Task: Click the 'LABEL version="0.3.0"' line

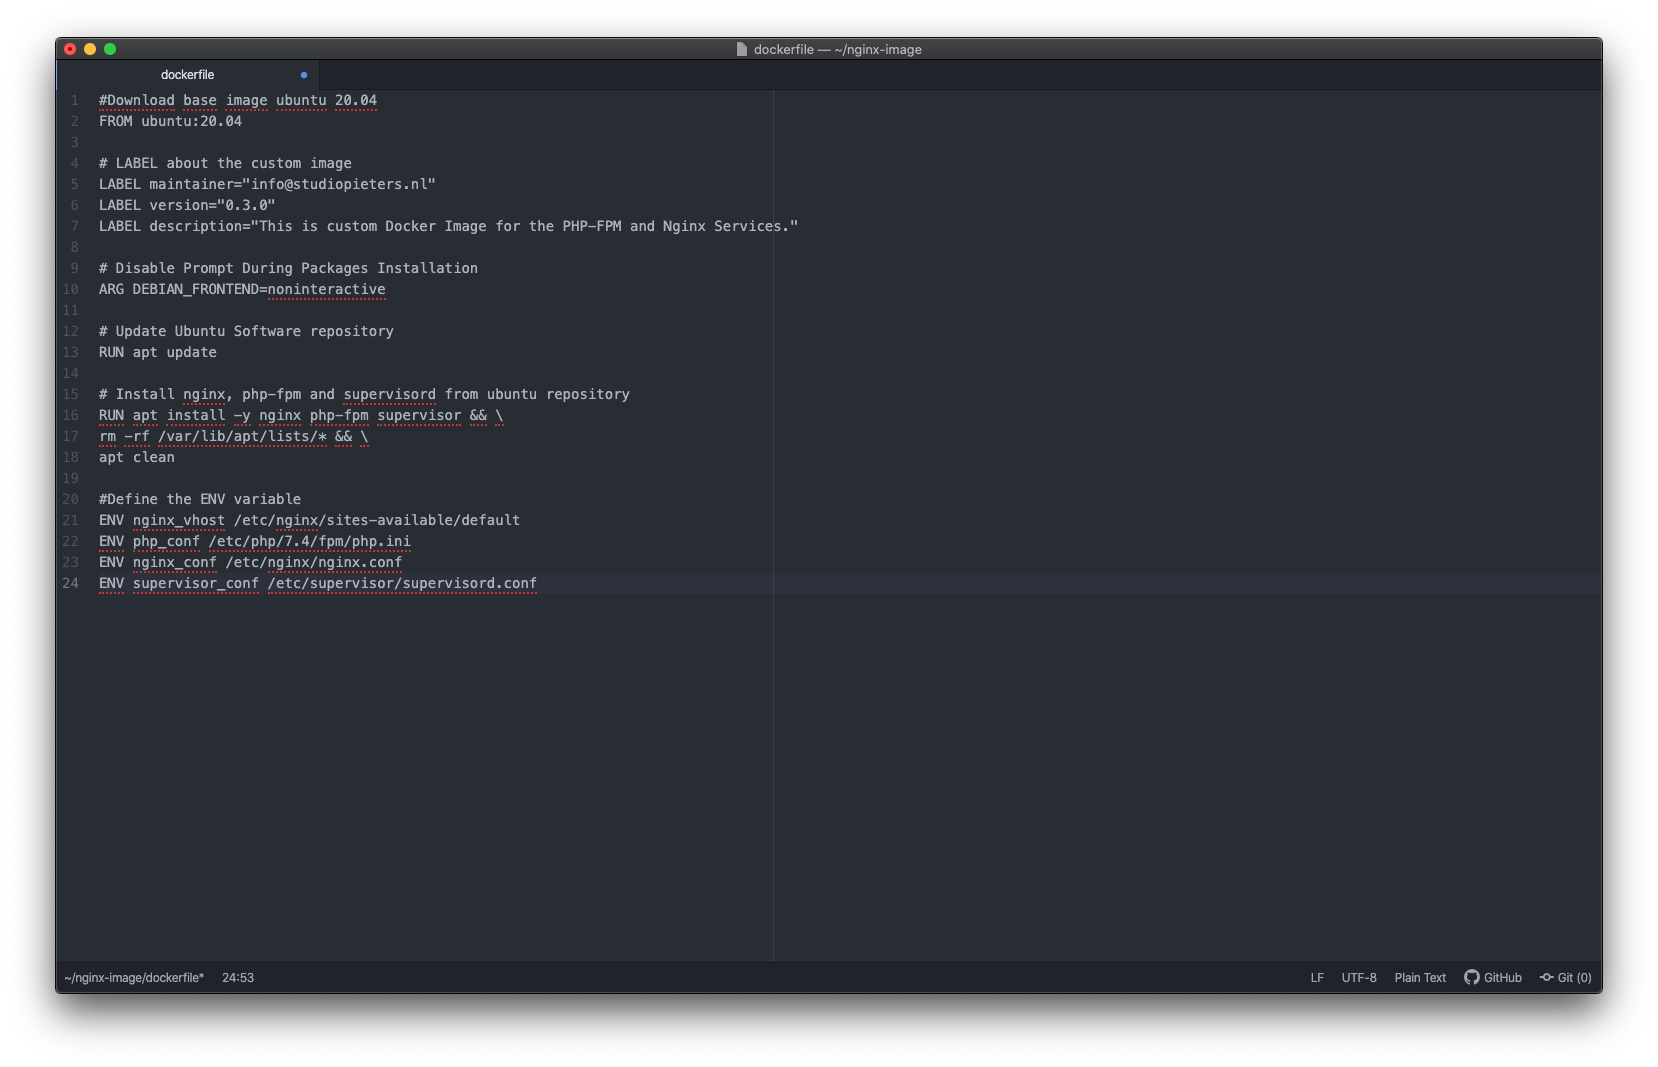Action: [187, 205]
